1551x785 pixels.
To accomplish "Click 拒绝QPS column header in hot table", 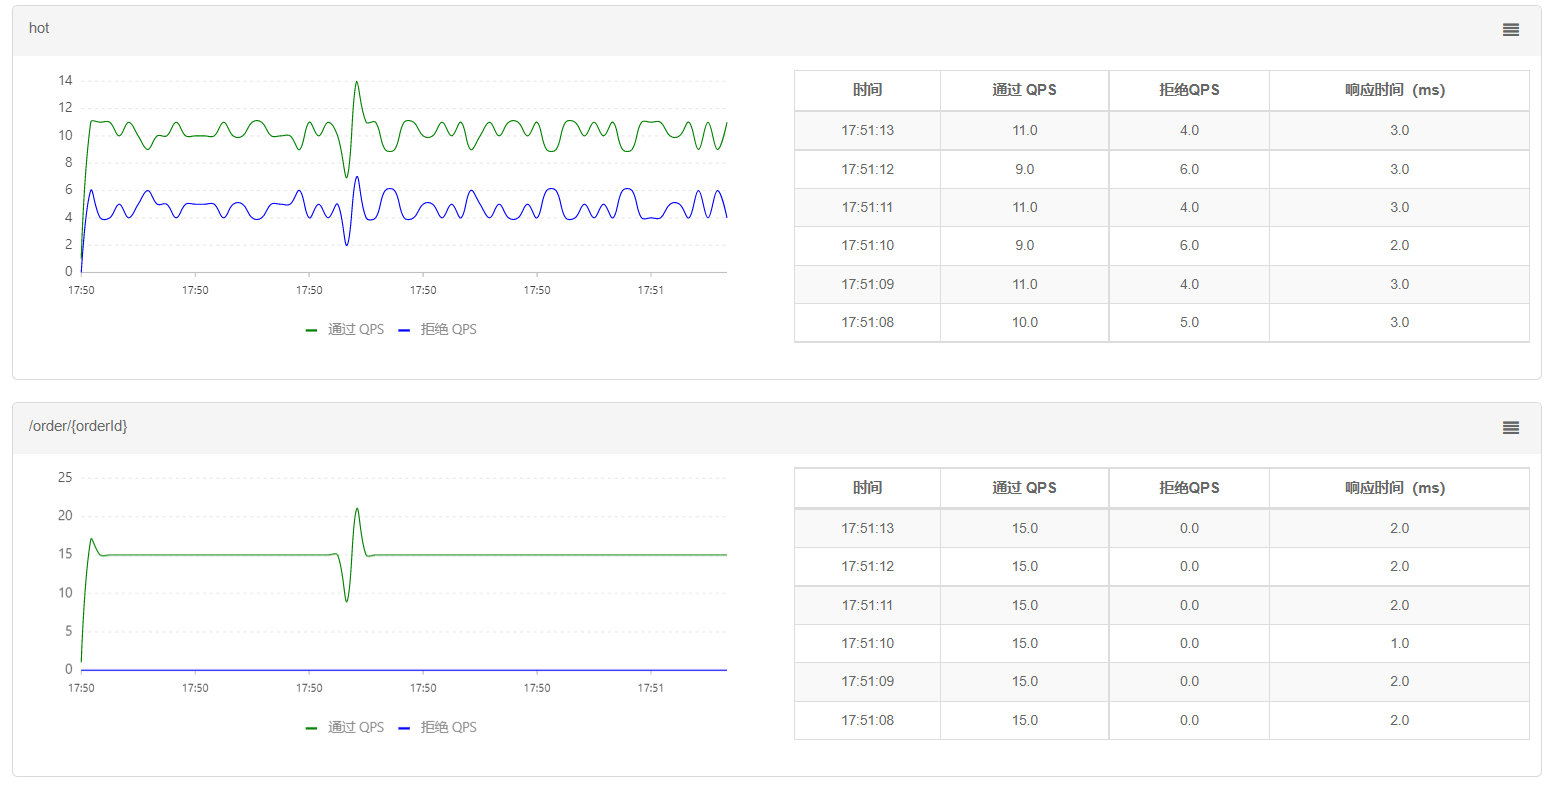I will coord(1189,90).
